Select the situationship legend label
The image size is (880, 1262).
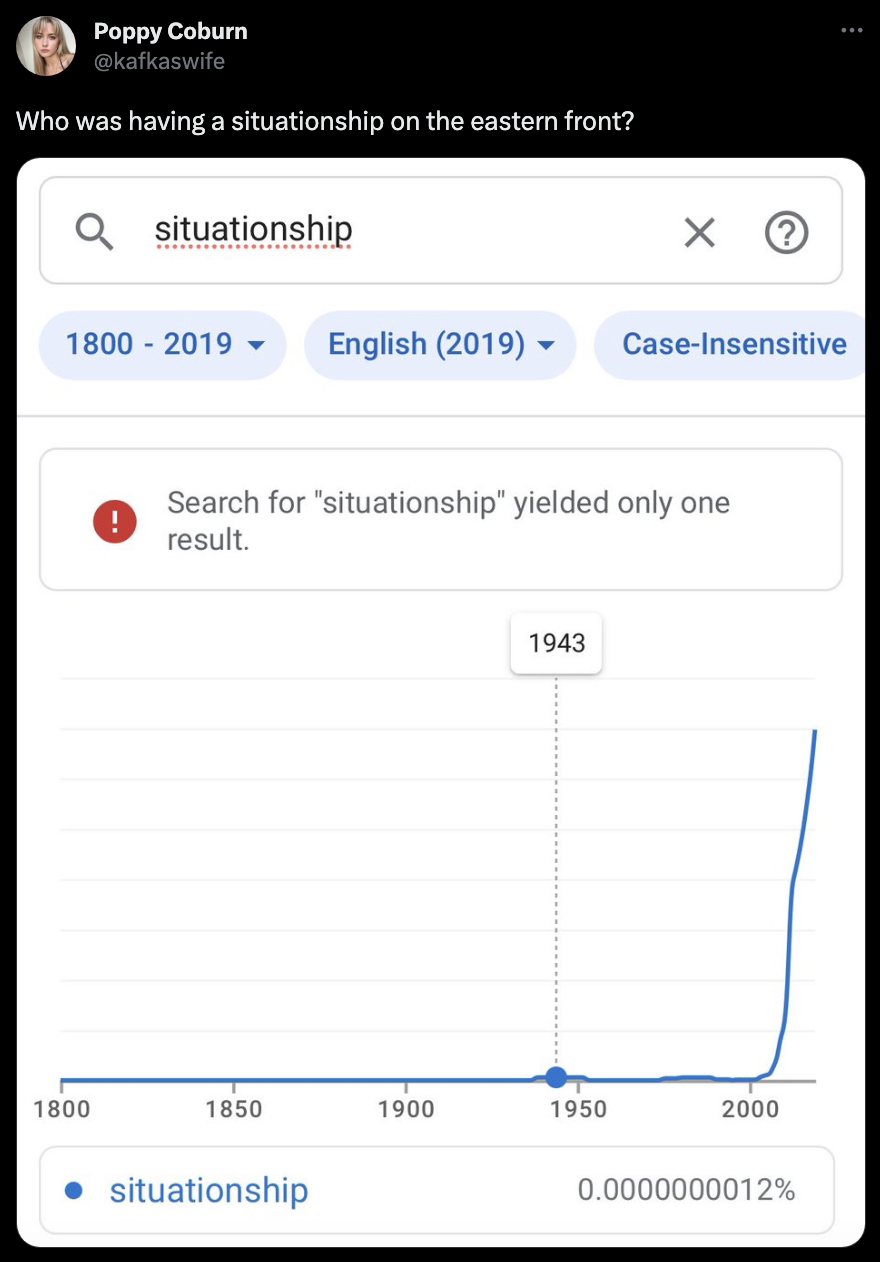tap(209, 1190)
